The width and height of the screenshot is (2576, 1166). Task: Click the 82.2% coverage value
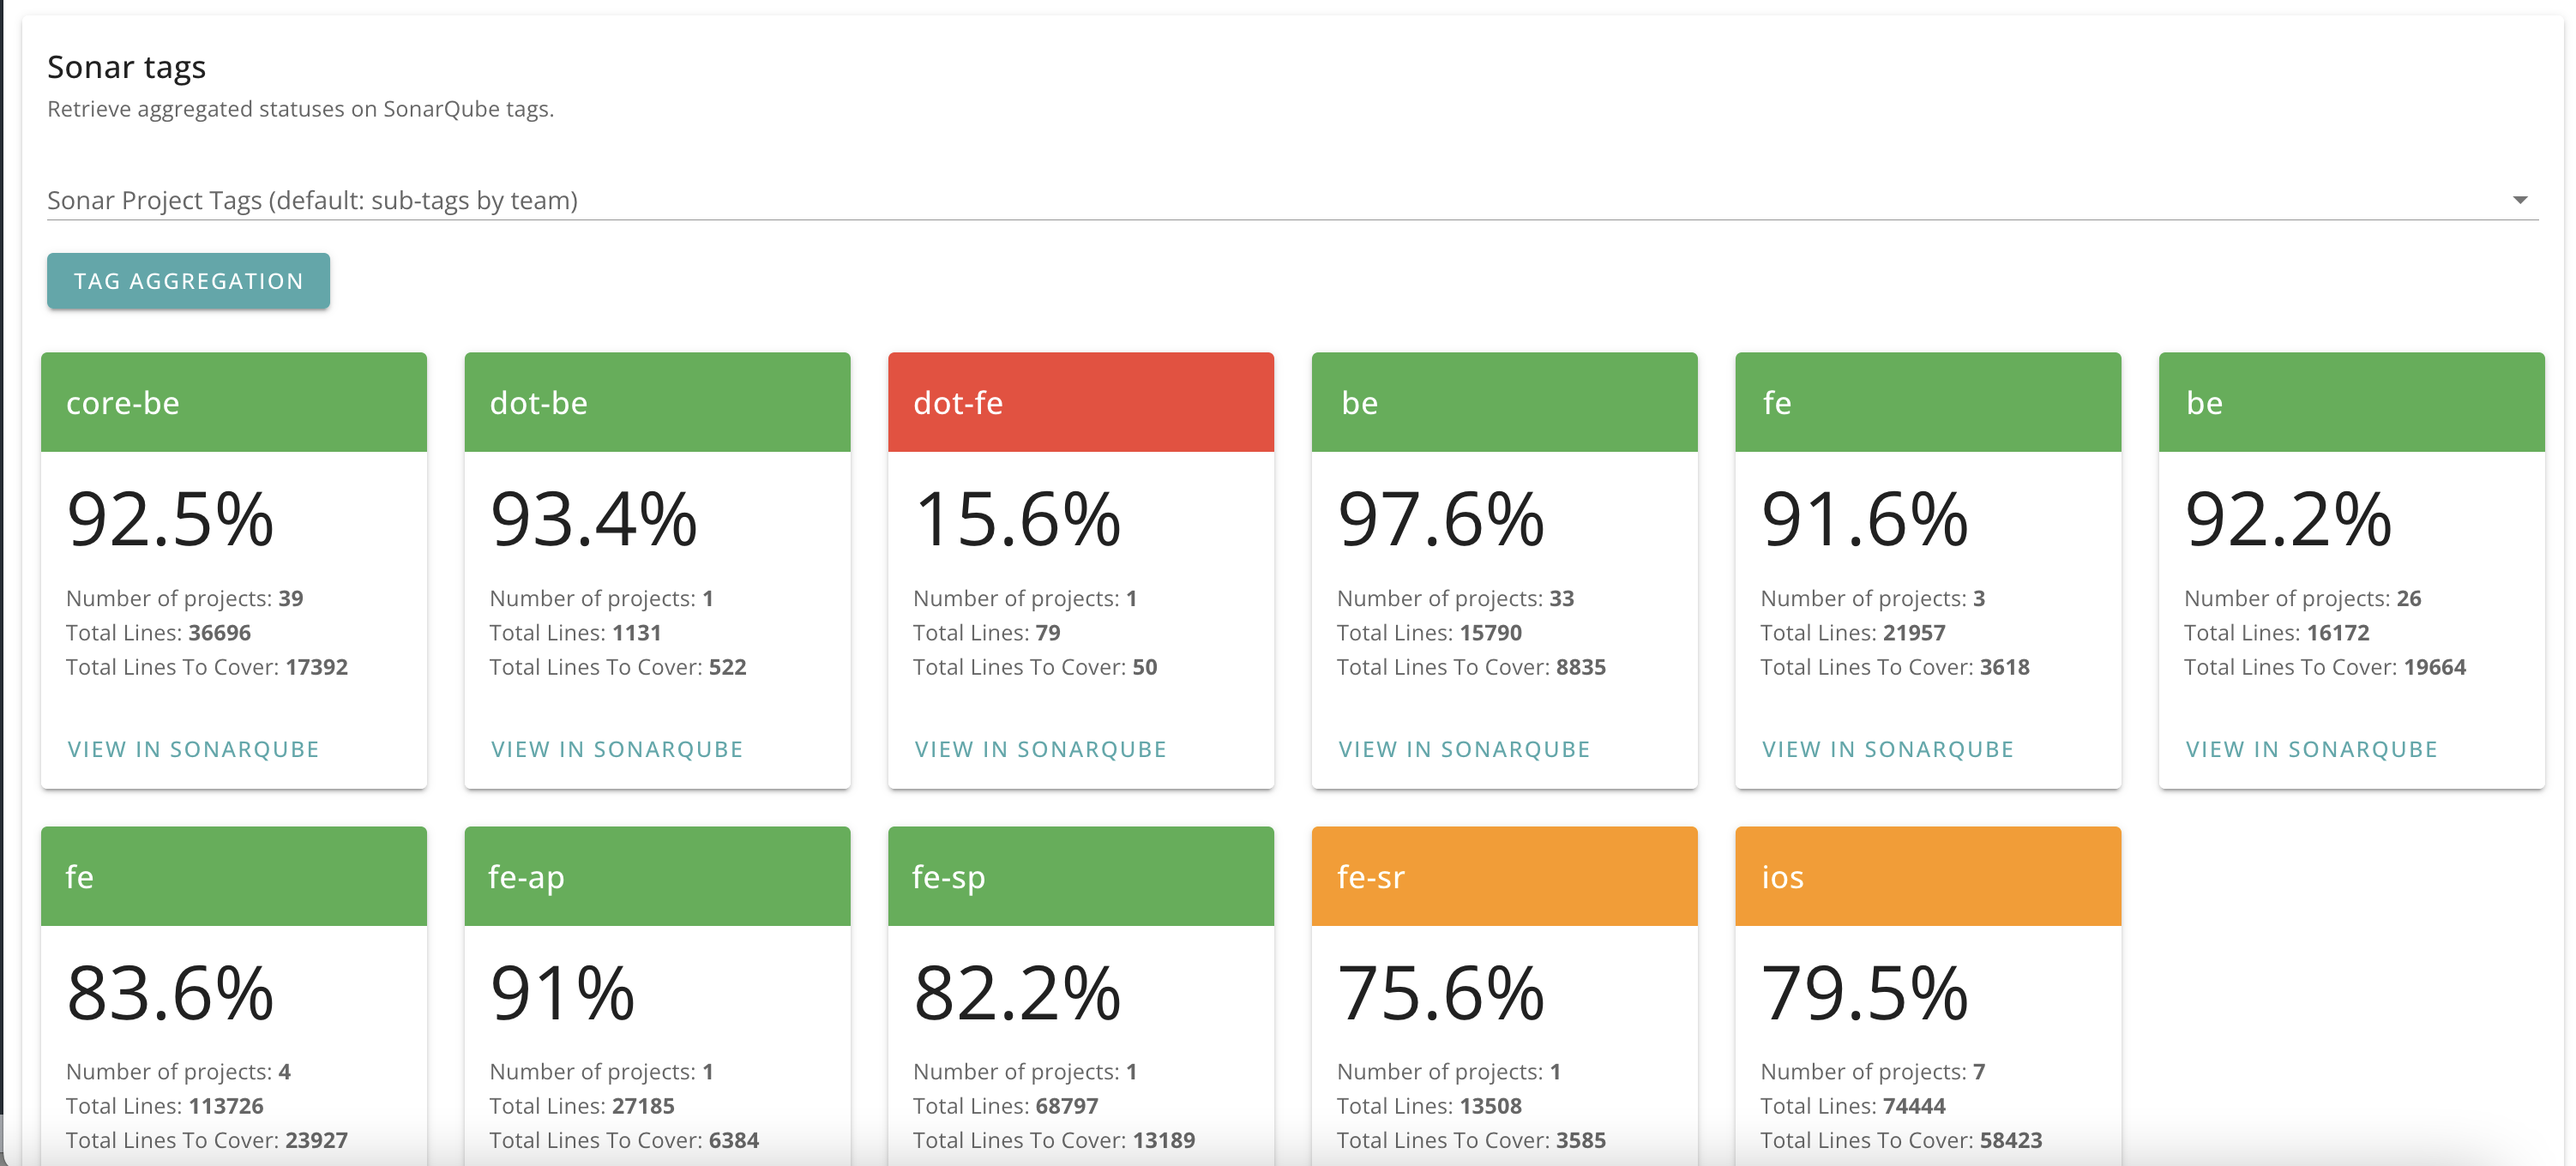(1017, 993)
